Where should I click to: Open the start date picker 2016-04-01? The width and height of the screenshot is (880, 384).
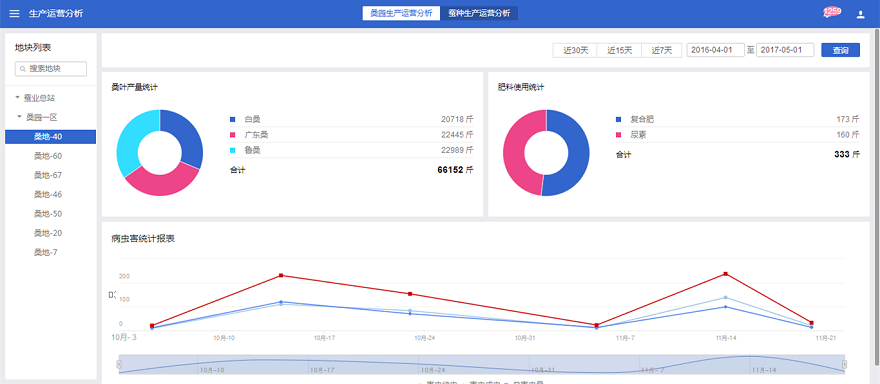pyautogui.click(x=716, y=50)
